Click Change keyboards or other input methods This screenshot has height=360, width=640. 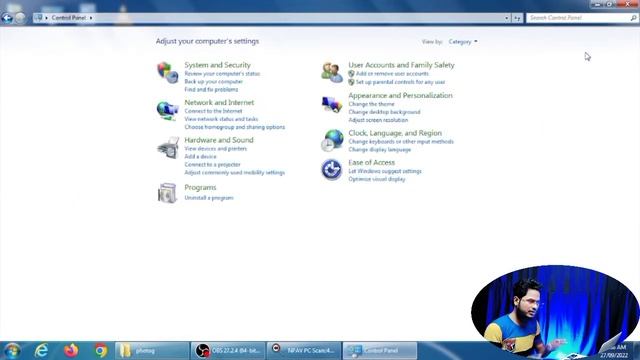401,142
